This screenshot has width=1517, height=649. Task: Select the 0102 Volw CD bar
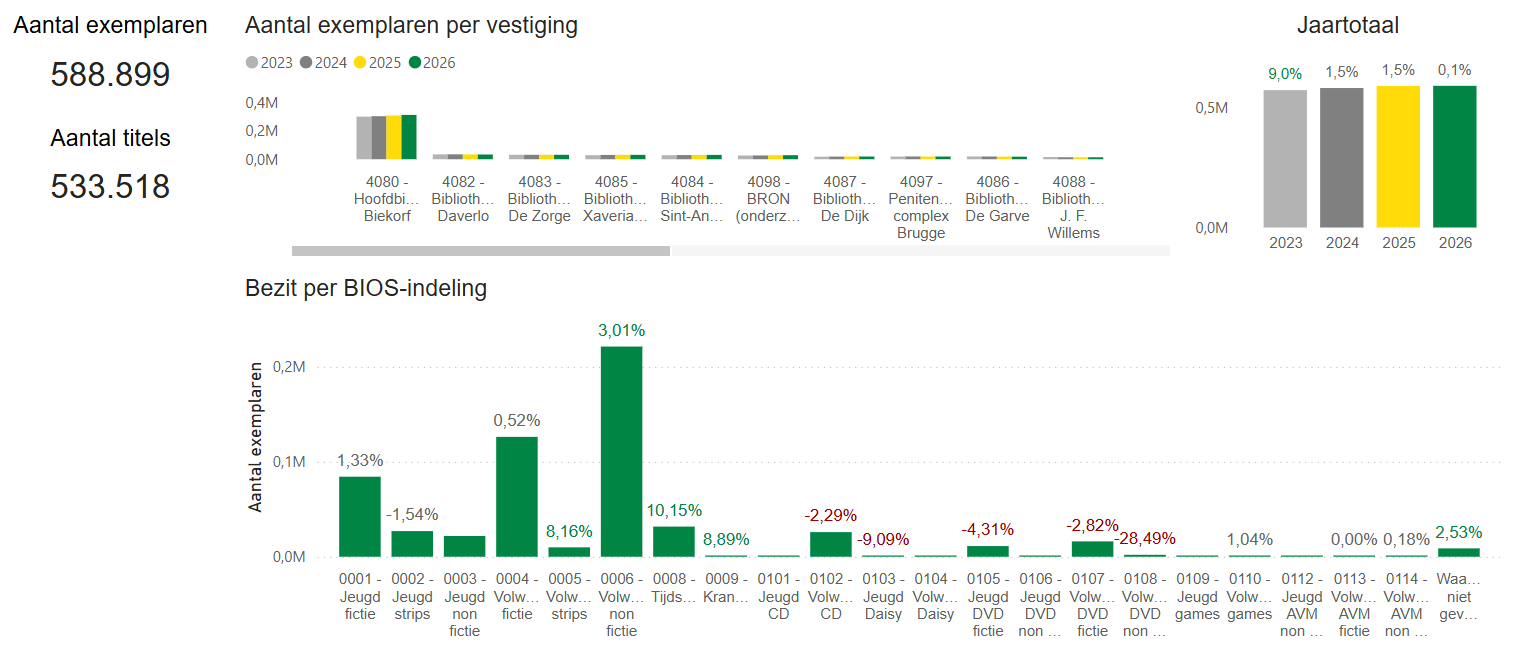click(830, 544)
